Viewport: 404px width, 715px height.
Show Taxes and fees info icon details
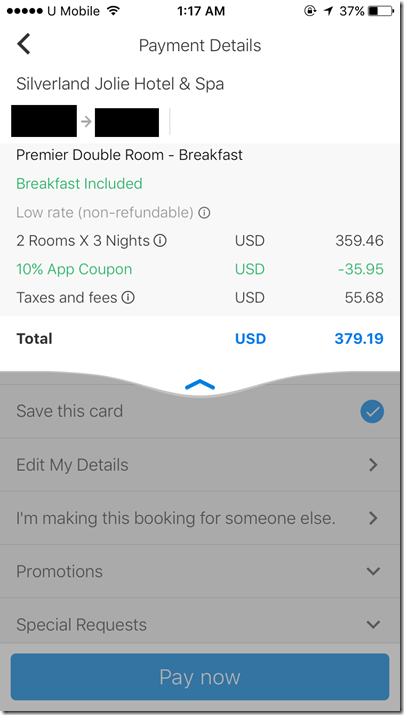(129, 298)
